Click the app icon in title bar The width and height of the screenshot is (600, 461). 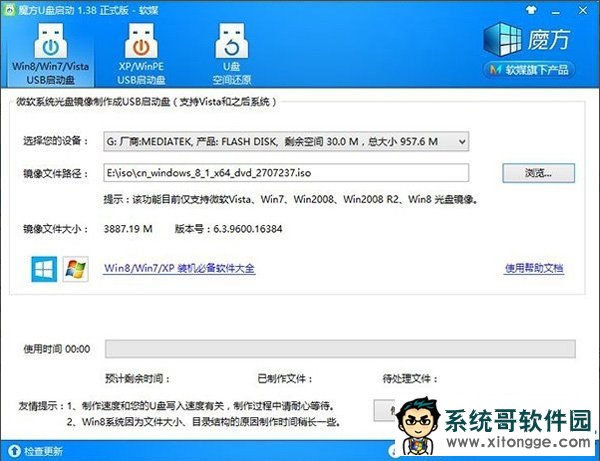pyautogui.click(x=8, y=9)
